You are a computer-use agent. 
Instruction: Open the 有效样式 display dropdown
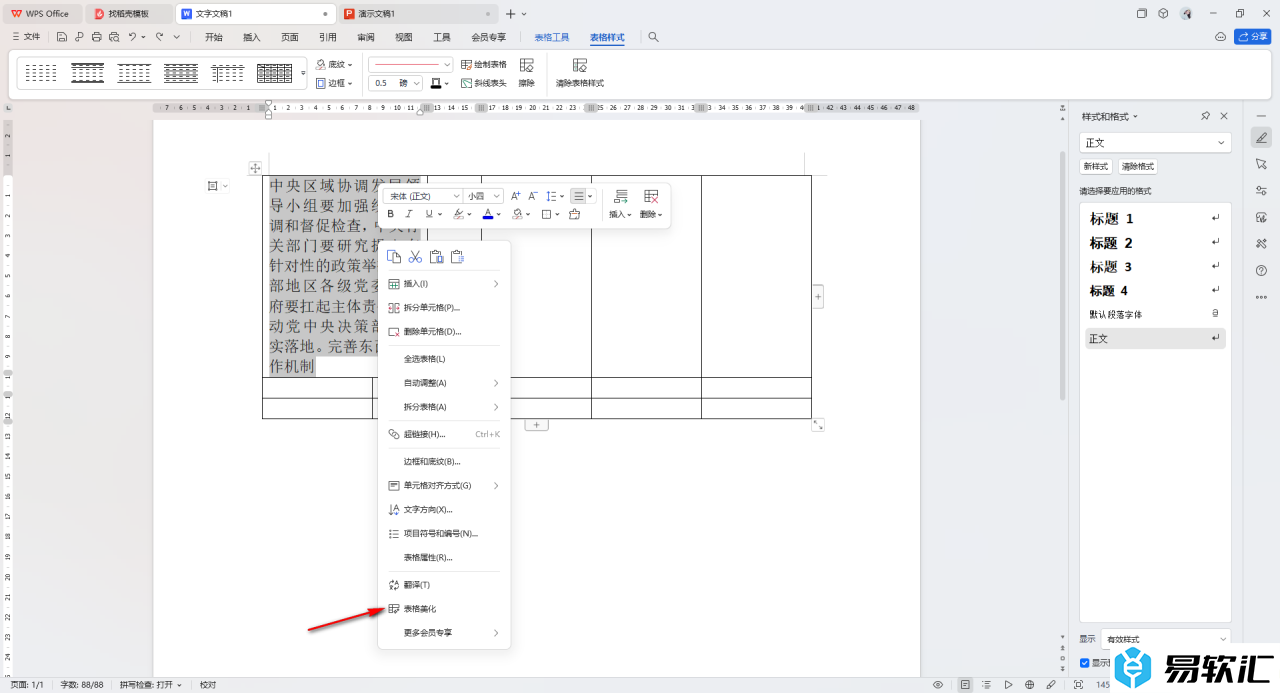pyautogui.click(x=1166, y=639)
